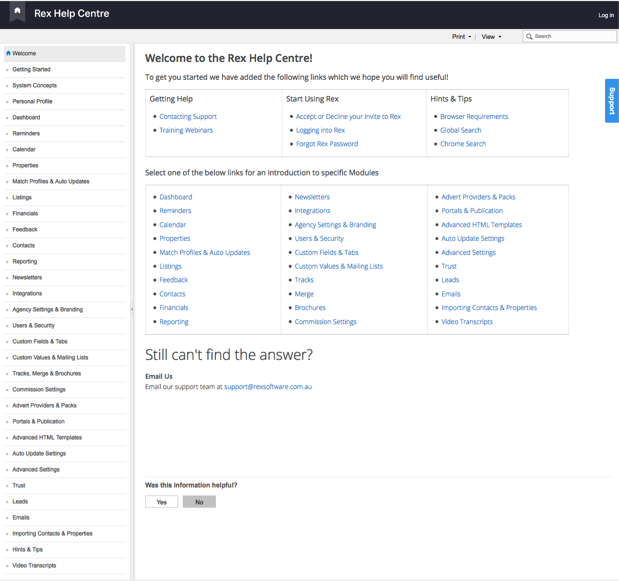Screen dimensions: 619x581
Task: Click the search magnifier icon
Action: click(x=529, y=36)
